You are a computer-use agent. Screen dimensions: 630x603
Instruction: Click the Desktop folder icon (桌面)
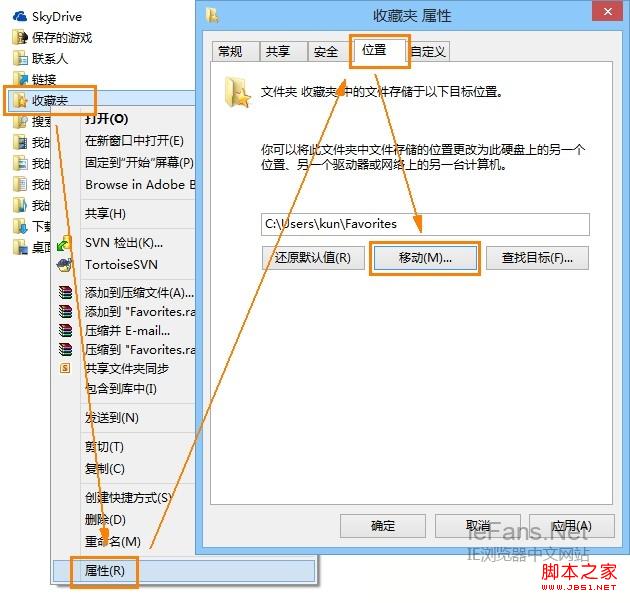point(20,247)
